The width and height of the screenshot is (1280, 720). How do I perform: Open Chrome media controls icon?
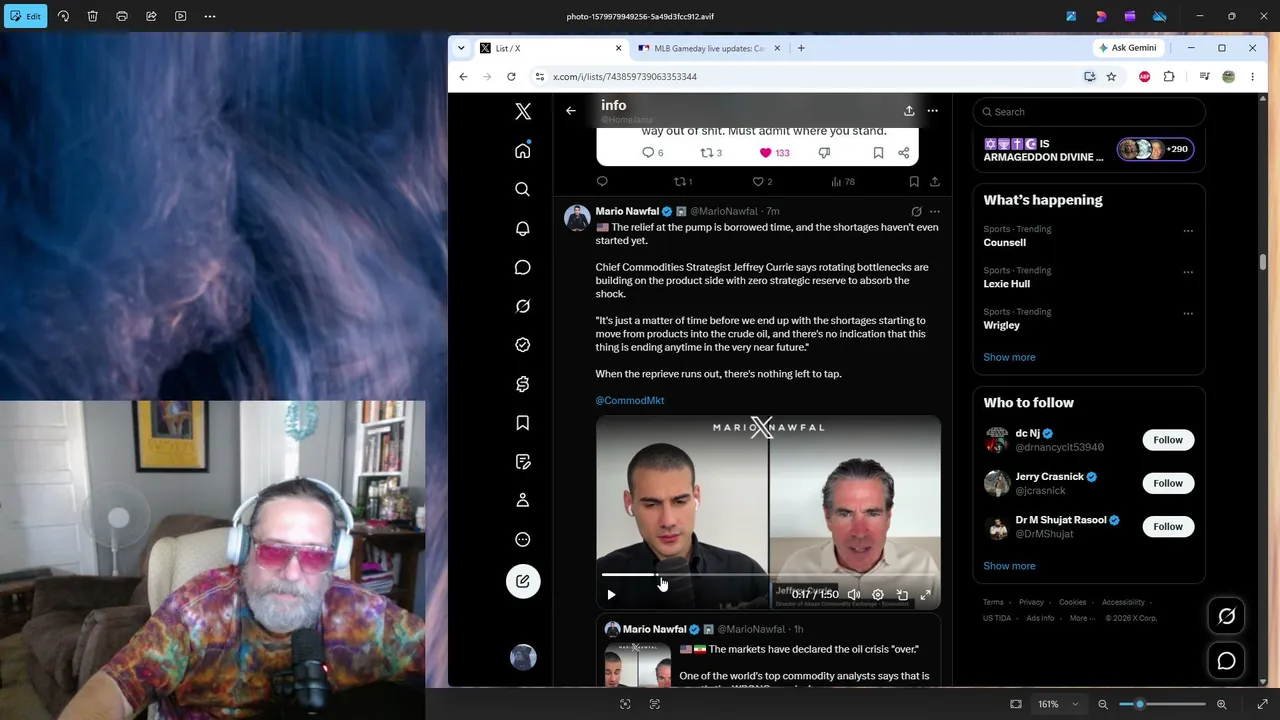1204,77
